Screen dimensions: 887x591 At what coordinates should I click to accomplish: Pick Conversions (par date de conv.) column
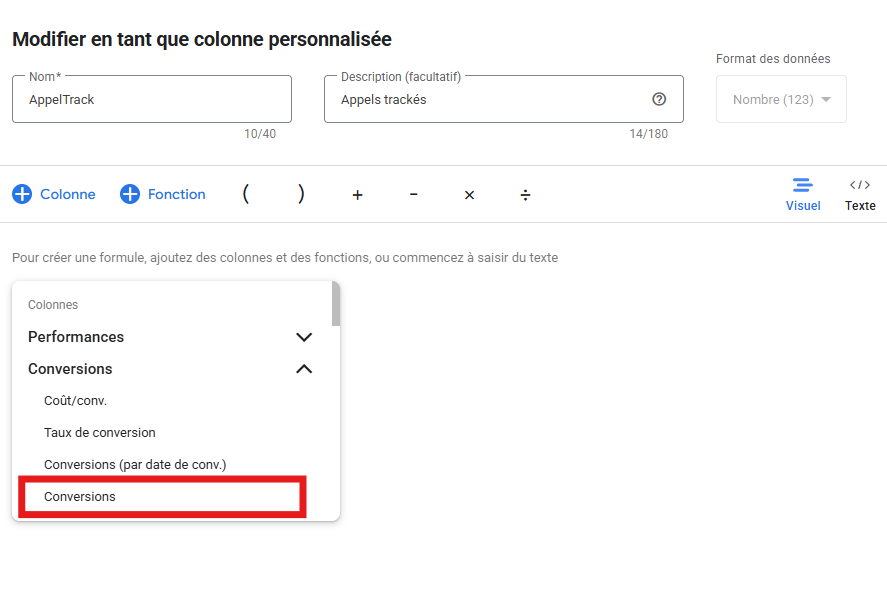point(135,465)
